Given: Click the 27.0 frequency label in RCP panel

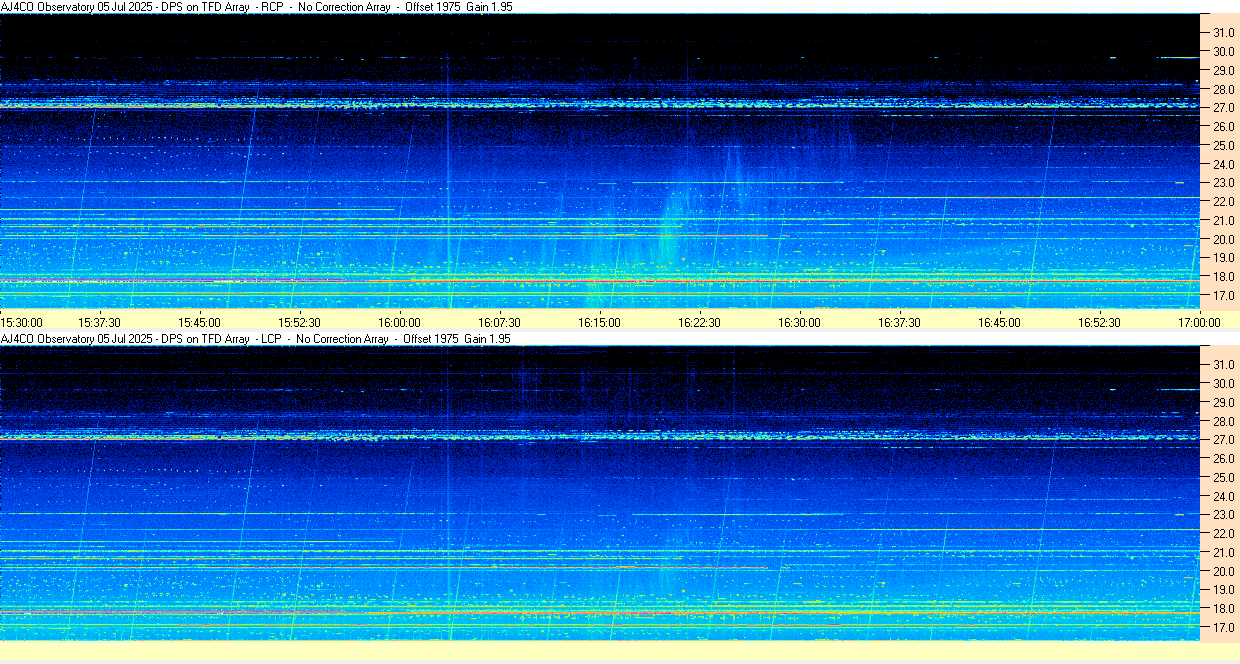Looking at the screenshot, I should pos(1224,108).
